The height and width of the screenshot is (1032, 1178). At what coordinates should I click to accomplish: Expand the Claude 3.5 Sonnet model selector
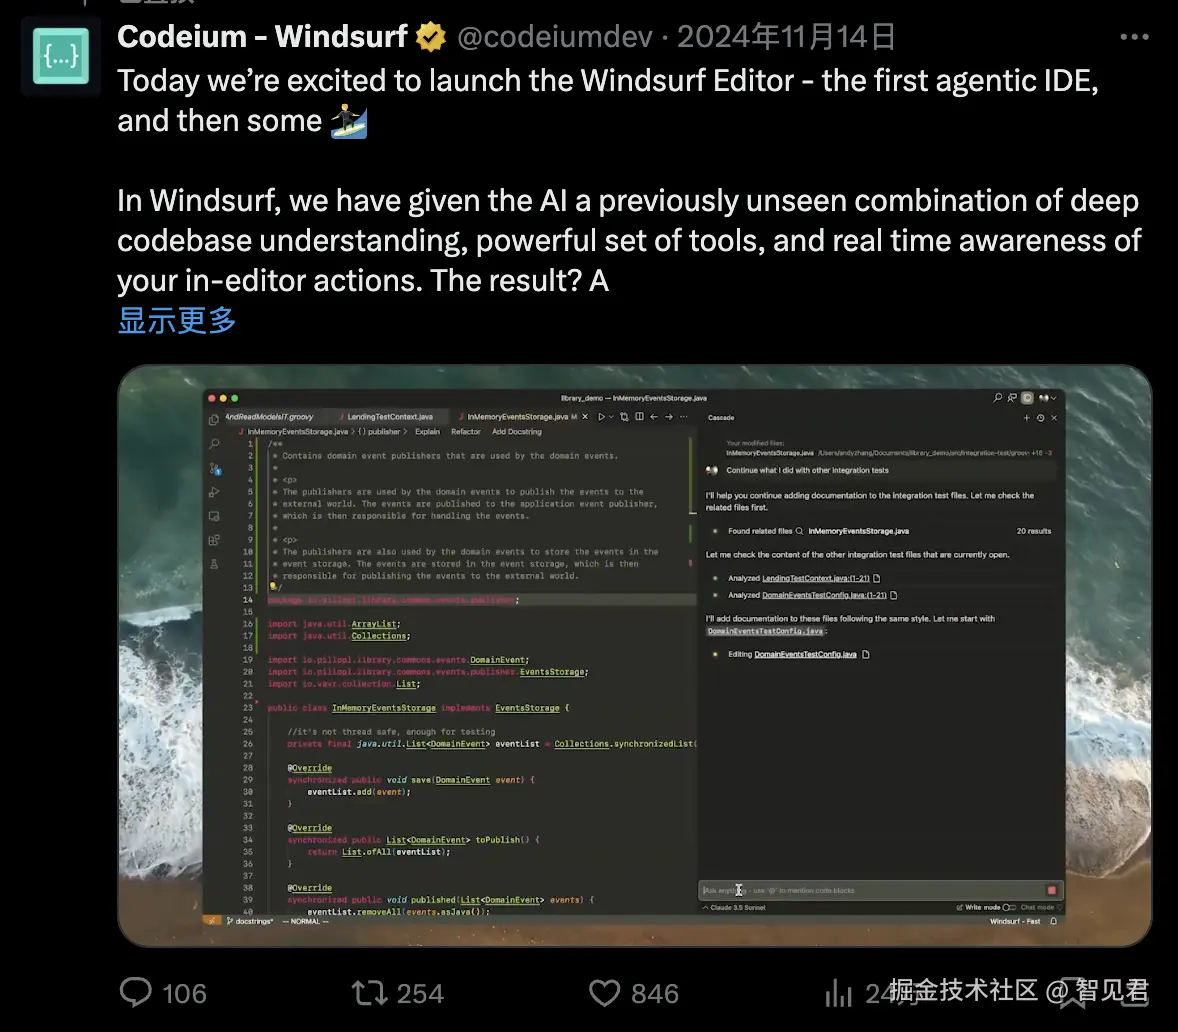[734, 907]
